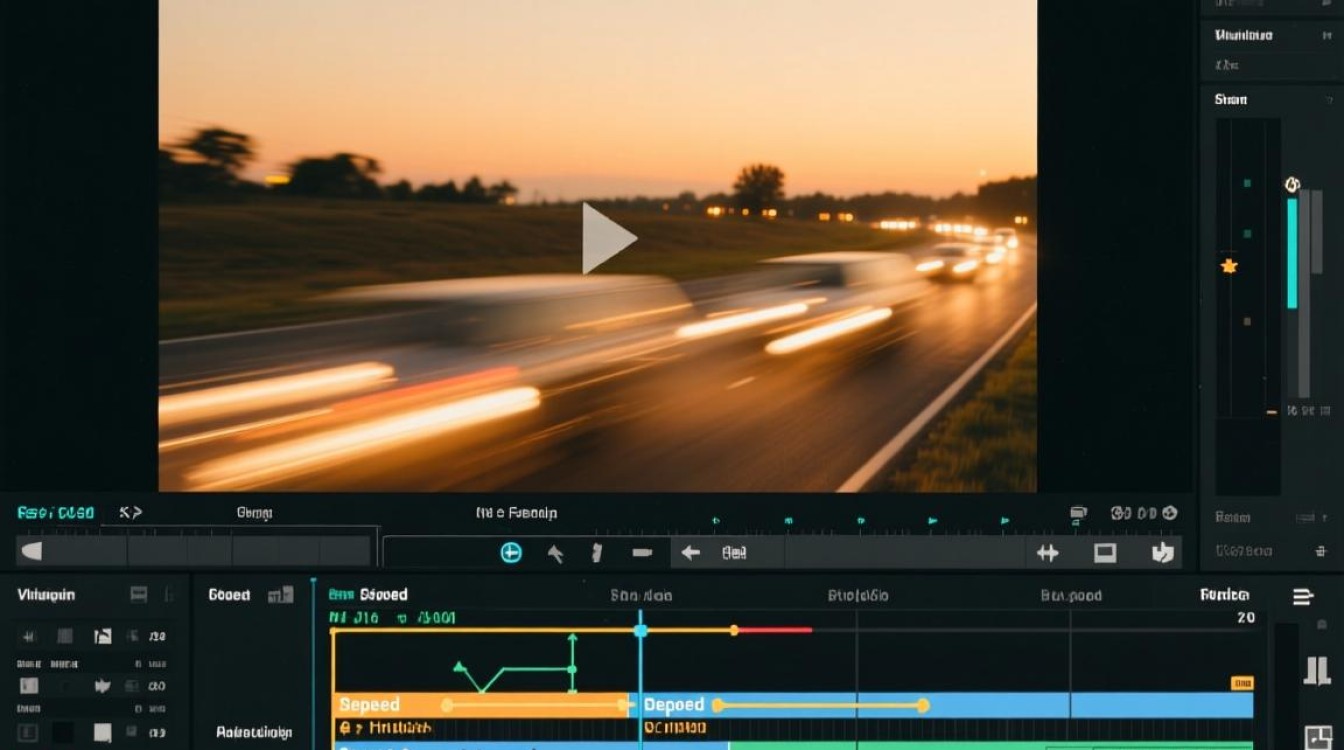The width and height of the screenshot is (1344, 750).
Task: Click the minus icon in the toolbar
Action: pyautogui.click(x=642, y=552)
